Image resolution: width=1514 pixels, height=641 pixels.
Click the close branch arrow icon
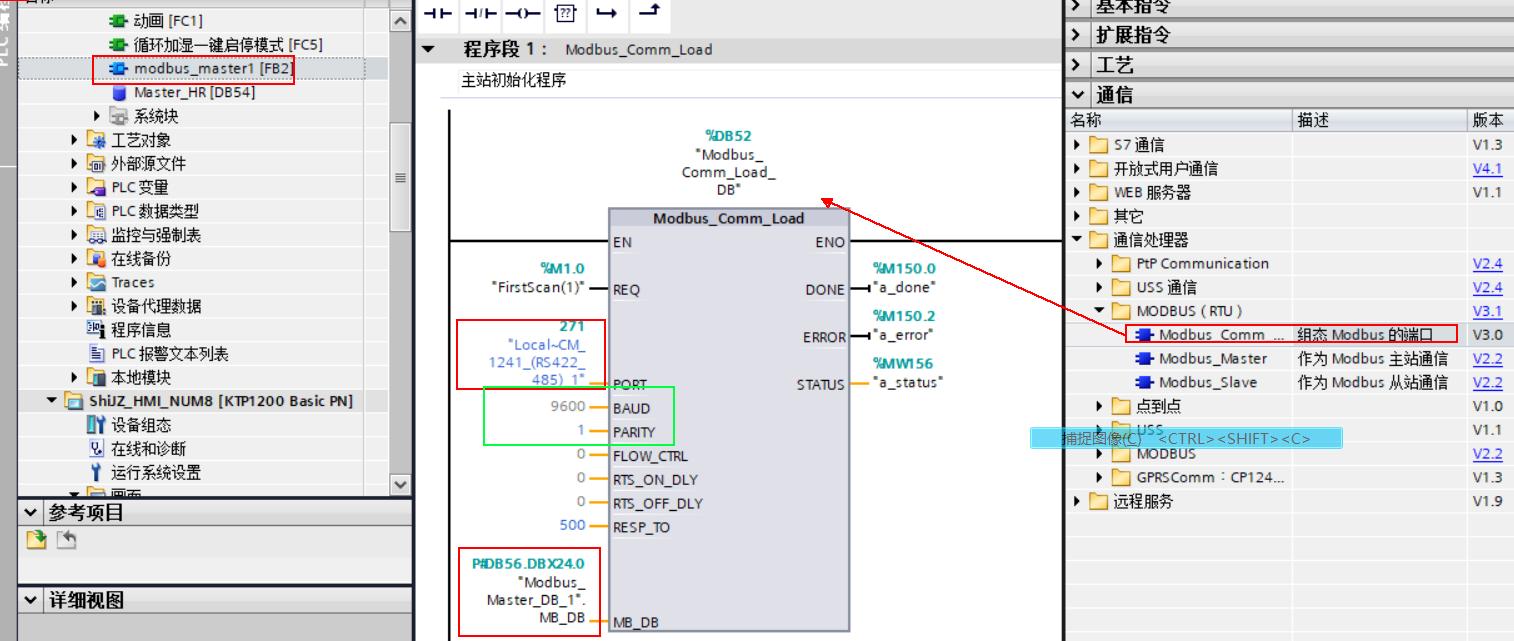650,13
